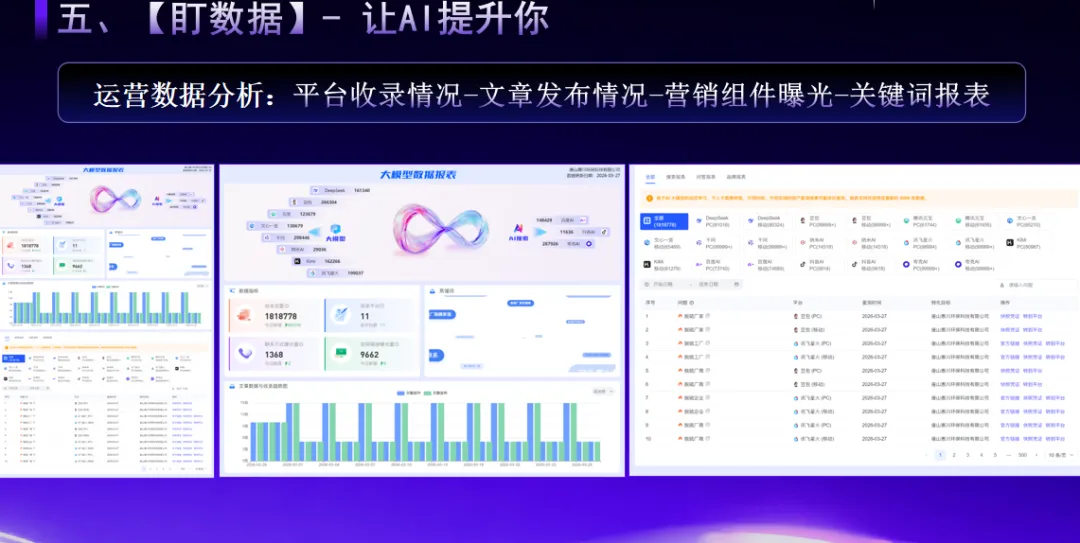
Task: Select the 抖音AI 移动 platform tile
Action: coord(869,265)
